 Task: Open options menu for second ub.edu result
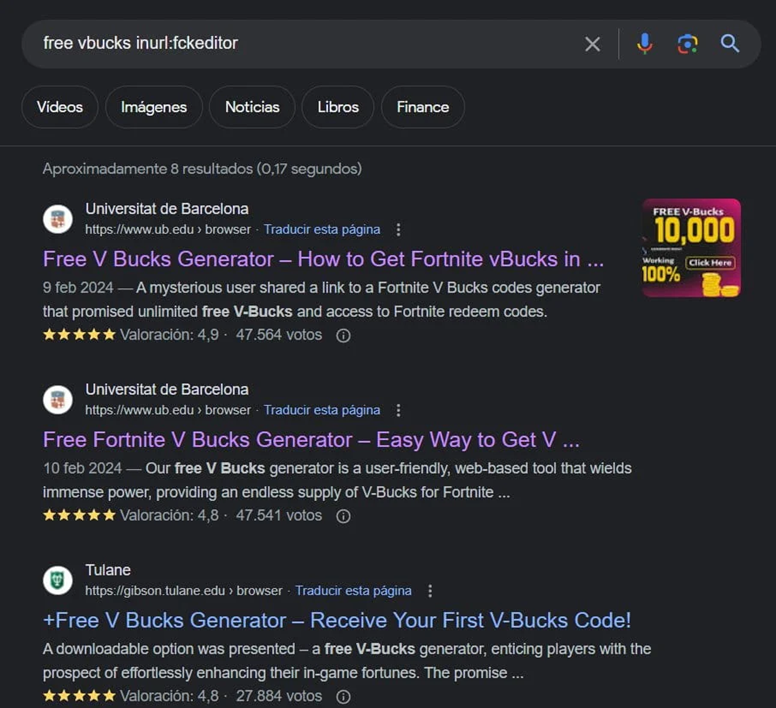[398, 410]
